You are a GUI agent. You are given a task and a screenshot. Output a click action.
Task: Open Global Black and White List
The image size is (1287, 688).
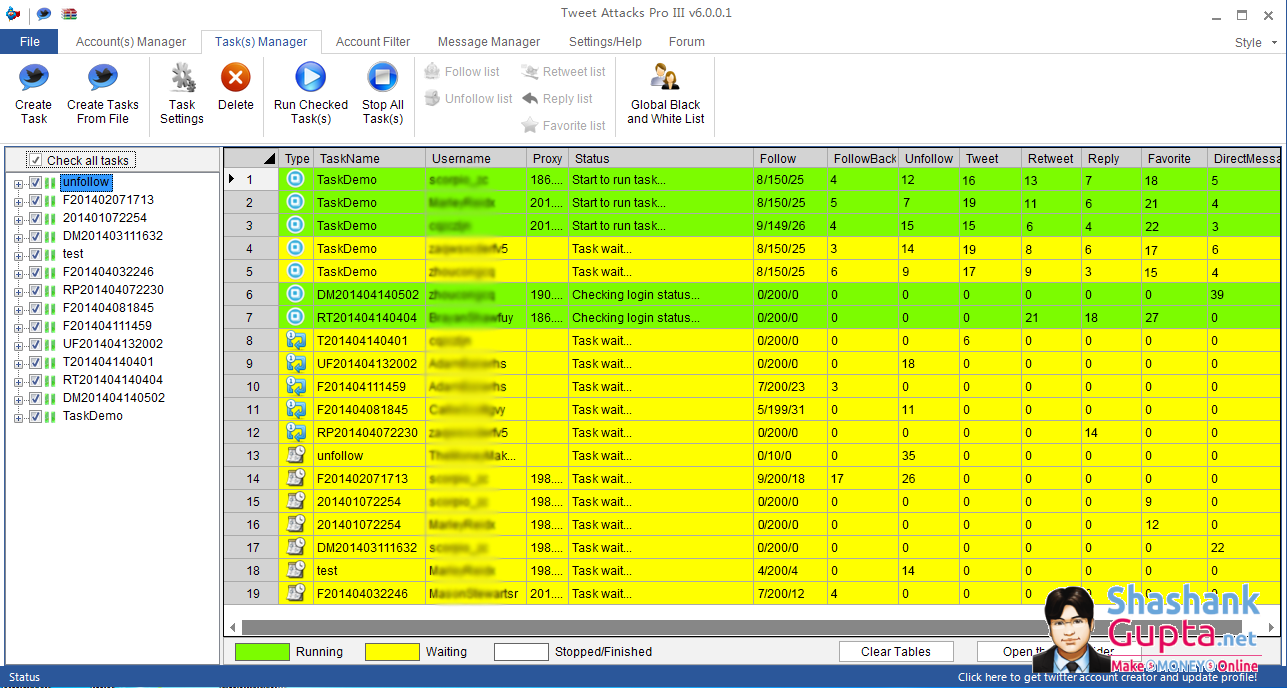[x=665, y=79]
